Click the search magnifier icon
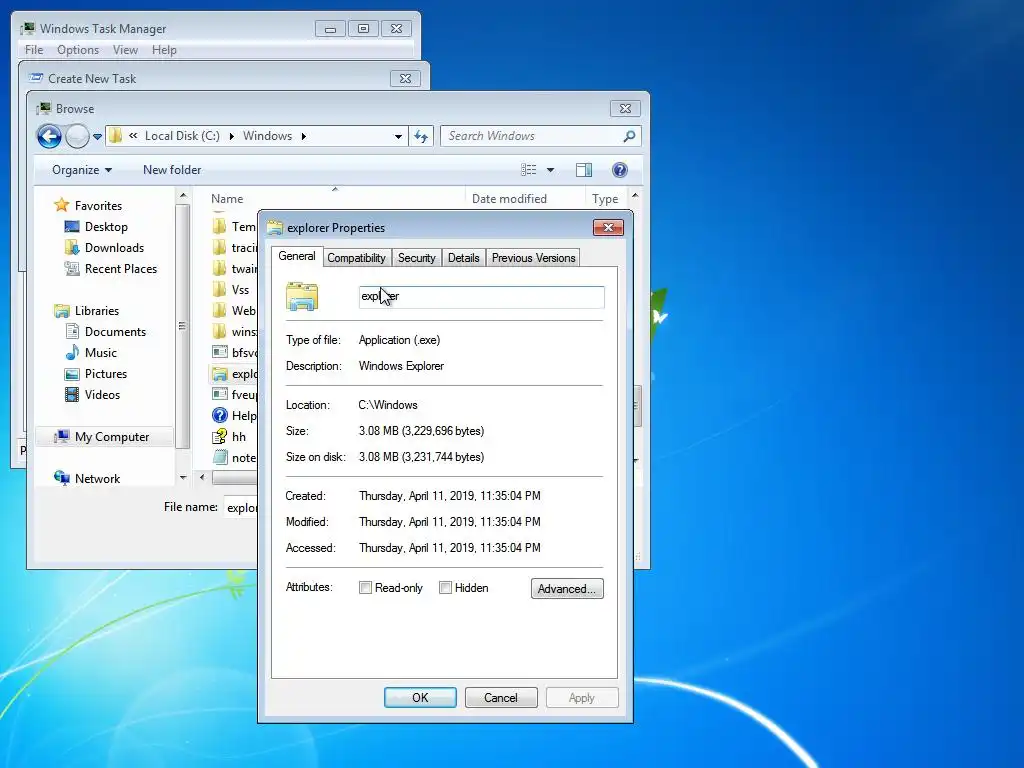 [630, 136]
